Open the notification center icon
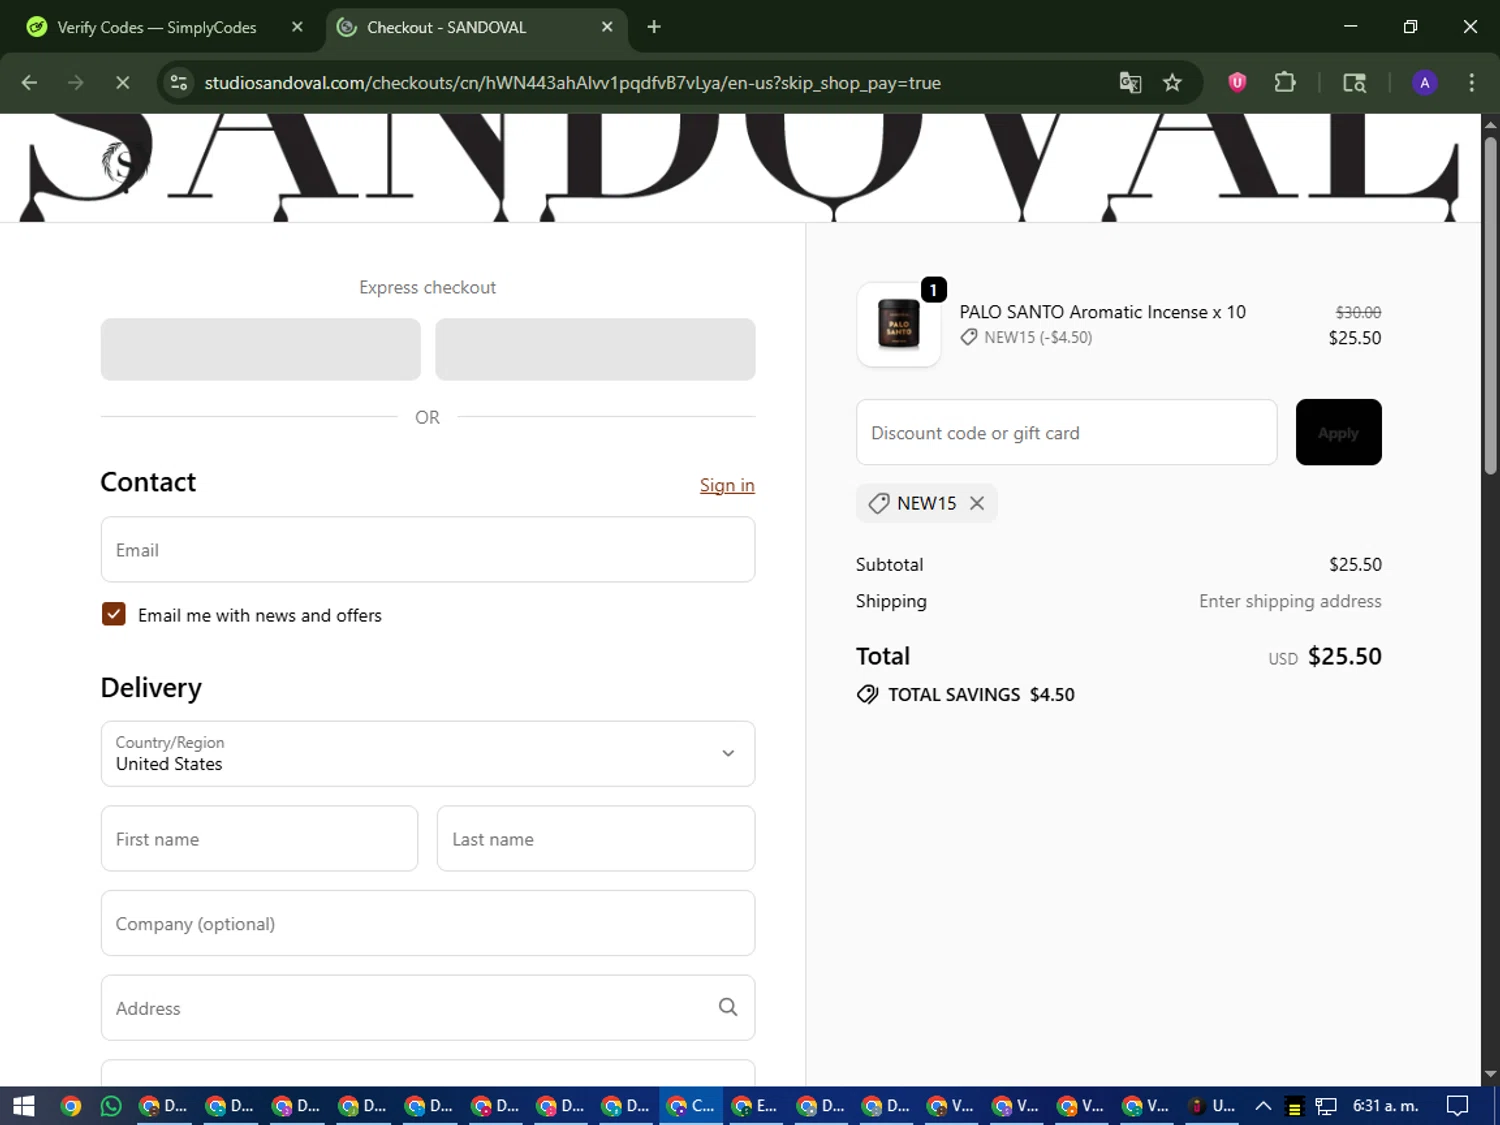Screen dimensions: 1500x1125 [x=1458, y=1106]
